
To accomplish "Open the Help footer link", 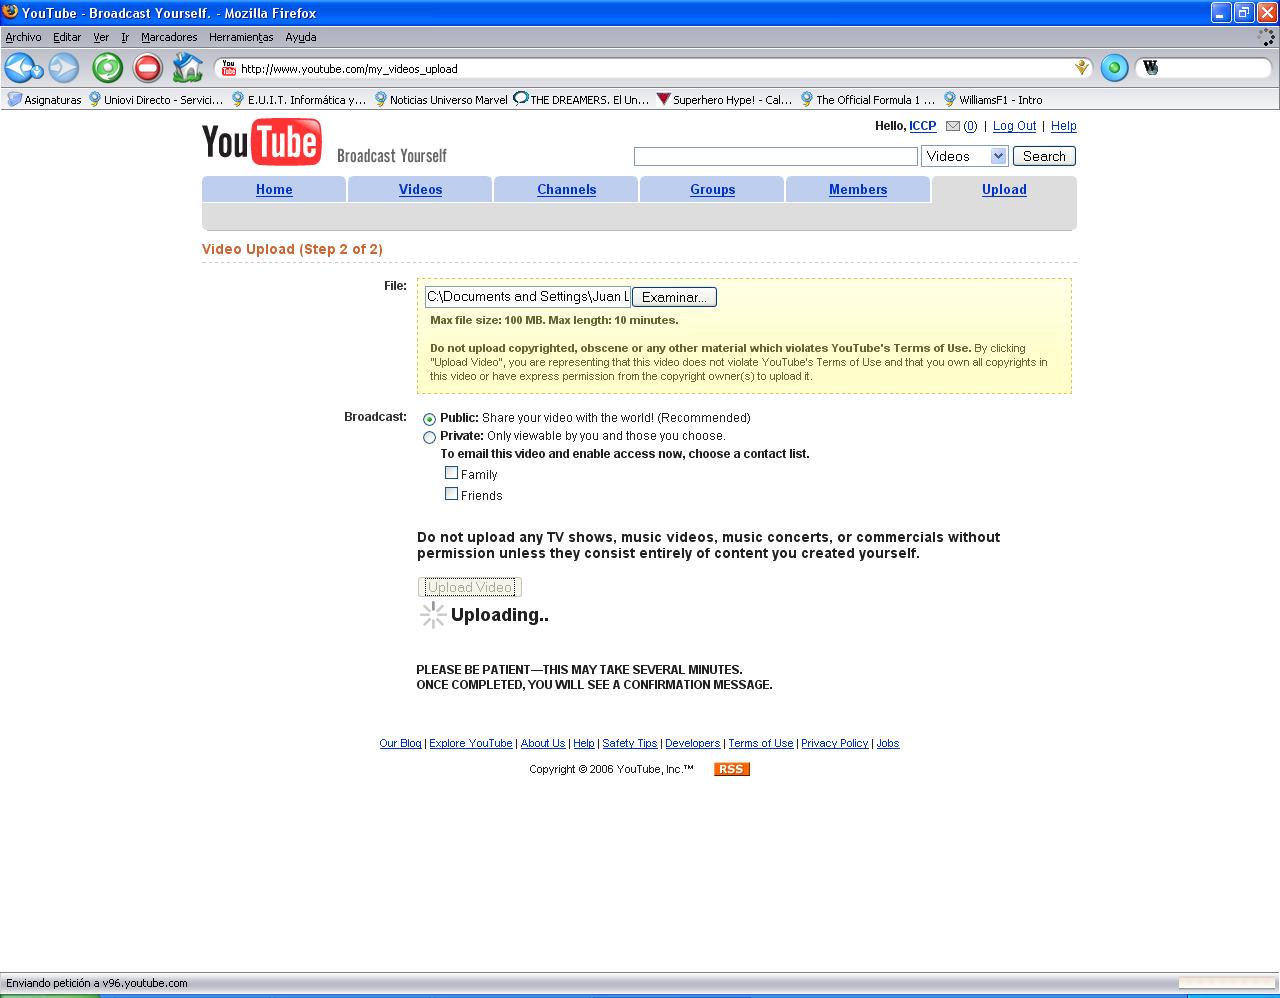I will (x=584, y=743).
